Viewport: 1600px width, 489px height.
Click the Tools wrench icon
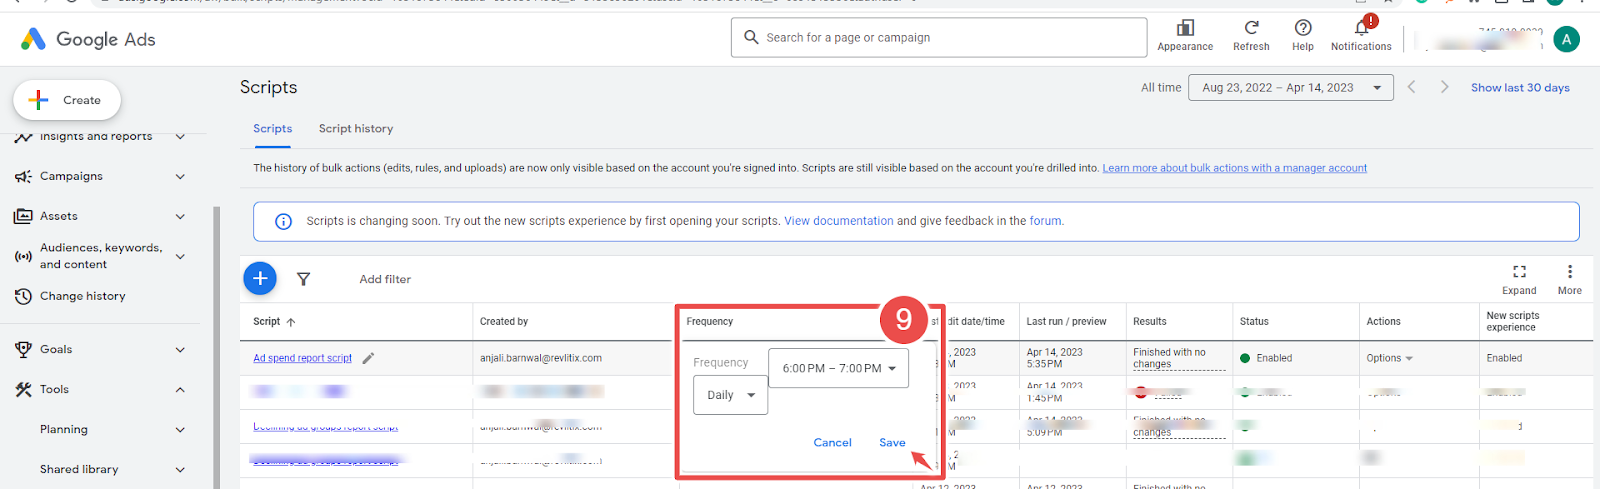23,389
